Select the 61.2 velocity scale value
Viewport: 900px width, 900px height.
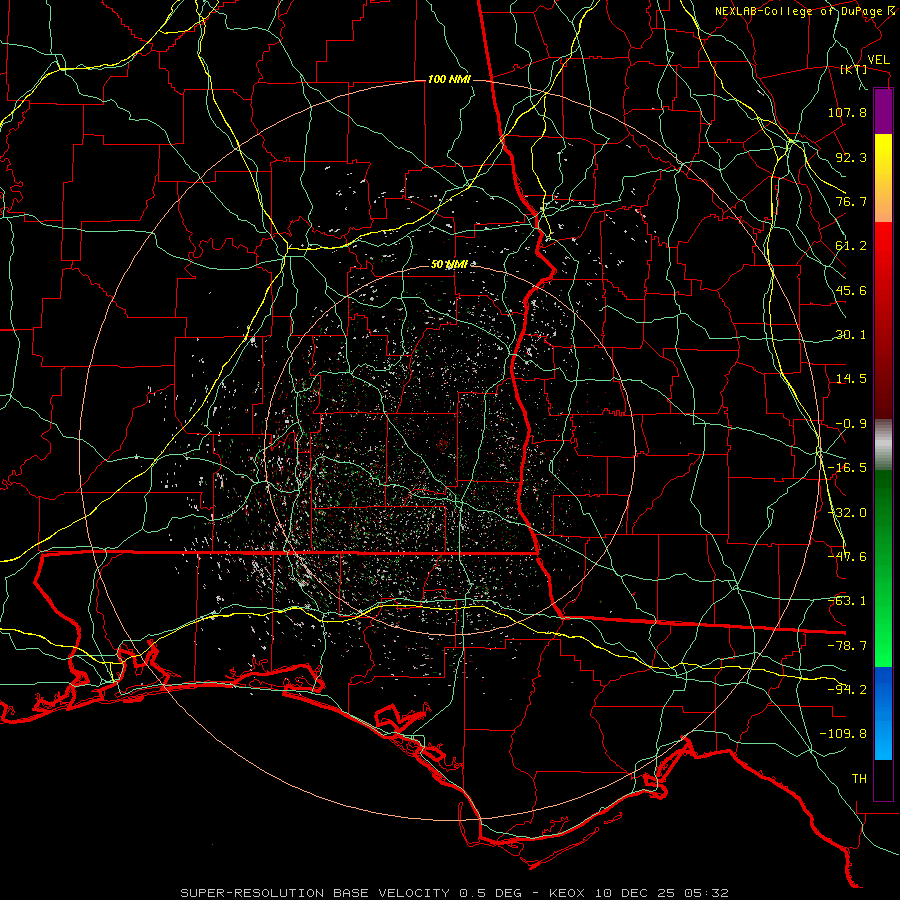click(x=851, y=246)
